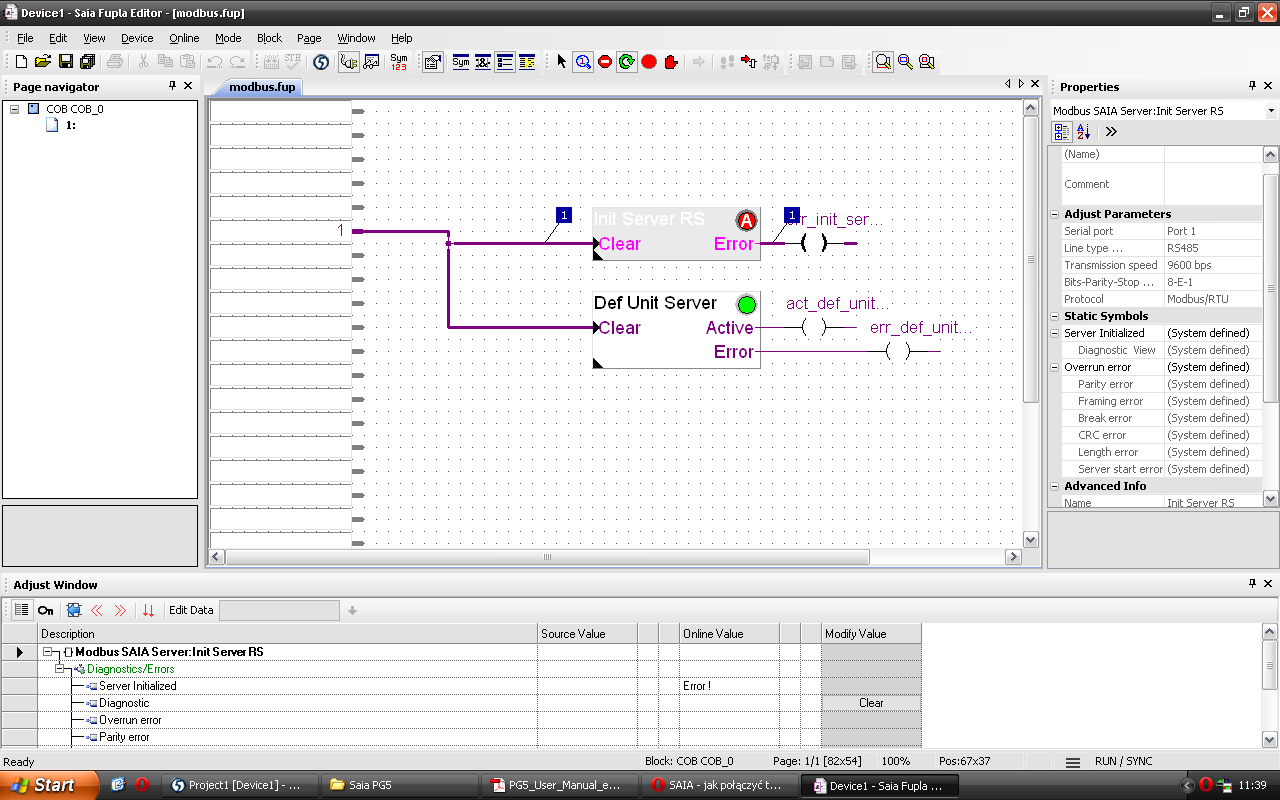Viewport: 1280px width, 800px height.
Task: Click the red no-entry stop icon
Action: [605, 62]
